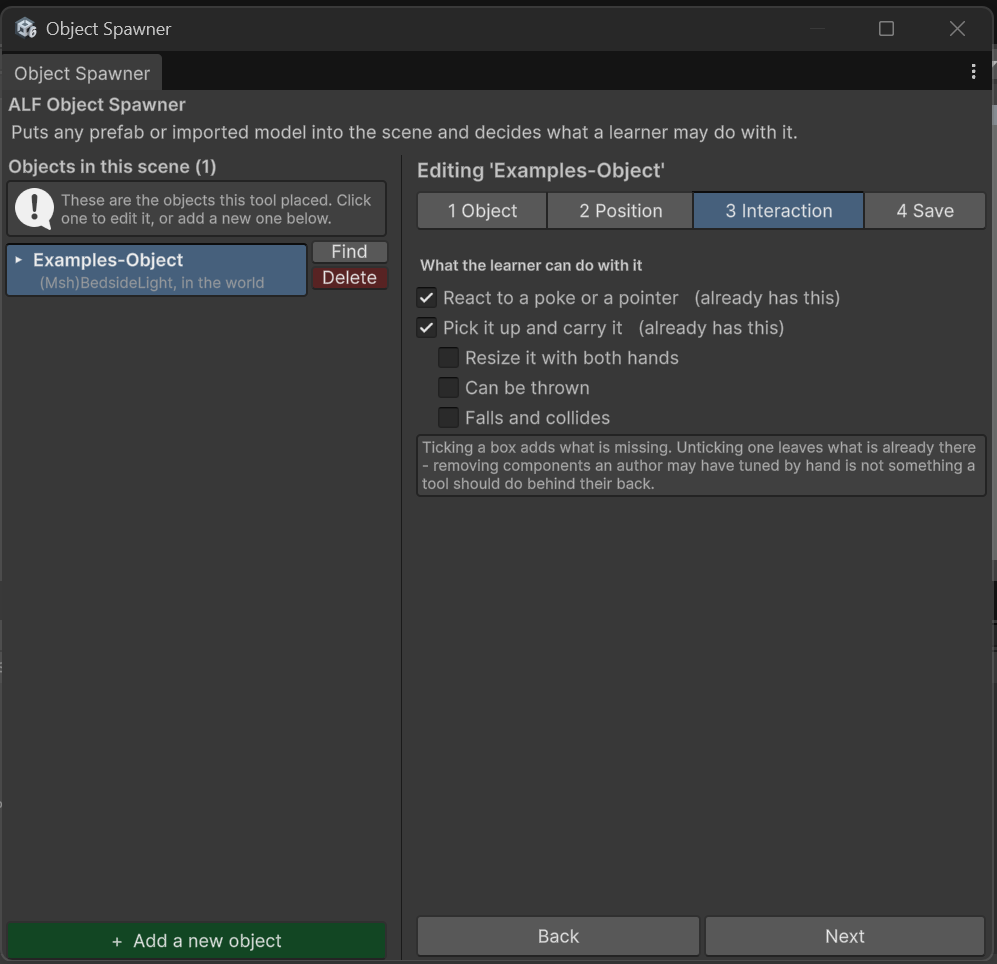Click the 'ALF Object Spawner' title text
Image resolution: width=997 pixels, height=964 pixels.
(x=97, y=104)
